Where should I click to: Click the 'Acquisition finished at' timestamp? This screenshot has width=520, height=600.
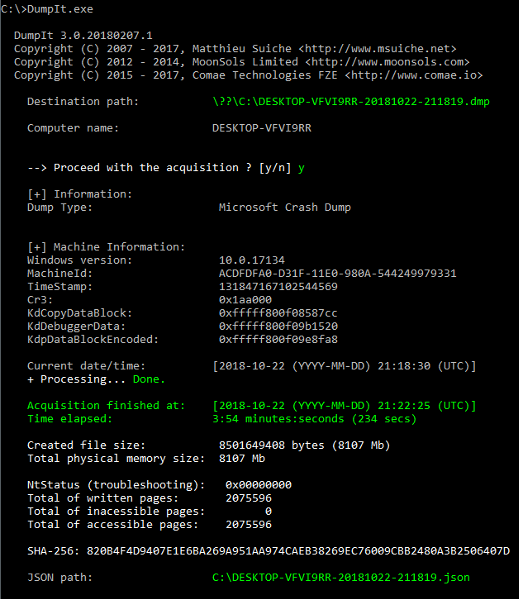point(344,406)
